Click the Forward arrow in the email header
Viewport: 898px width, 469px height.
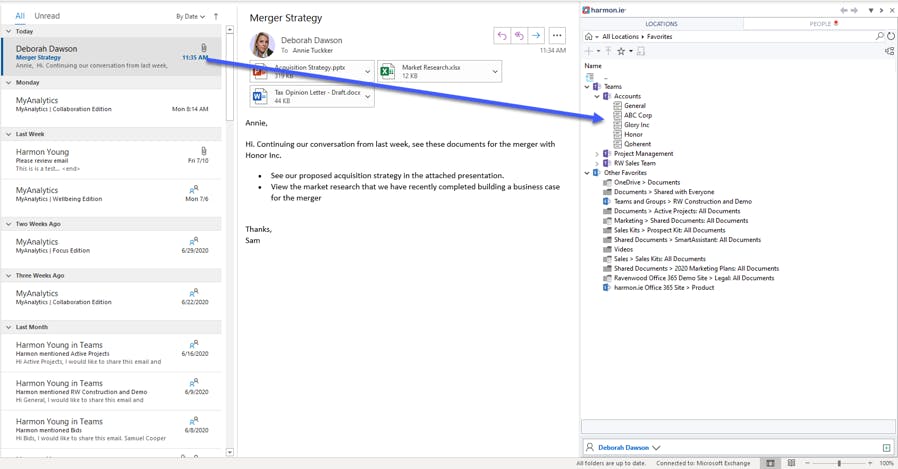click(x=535, y=36)
